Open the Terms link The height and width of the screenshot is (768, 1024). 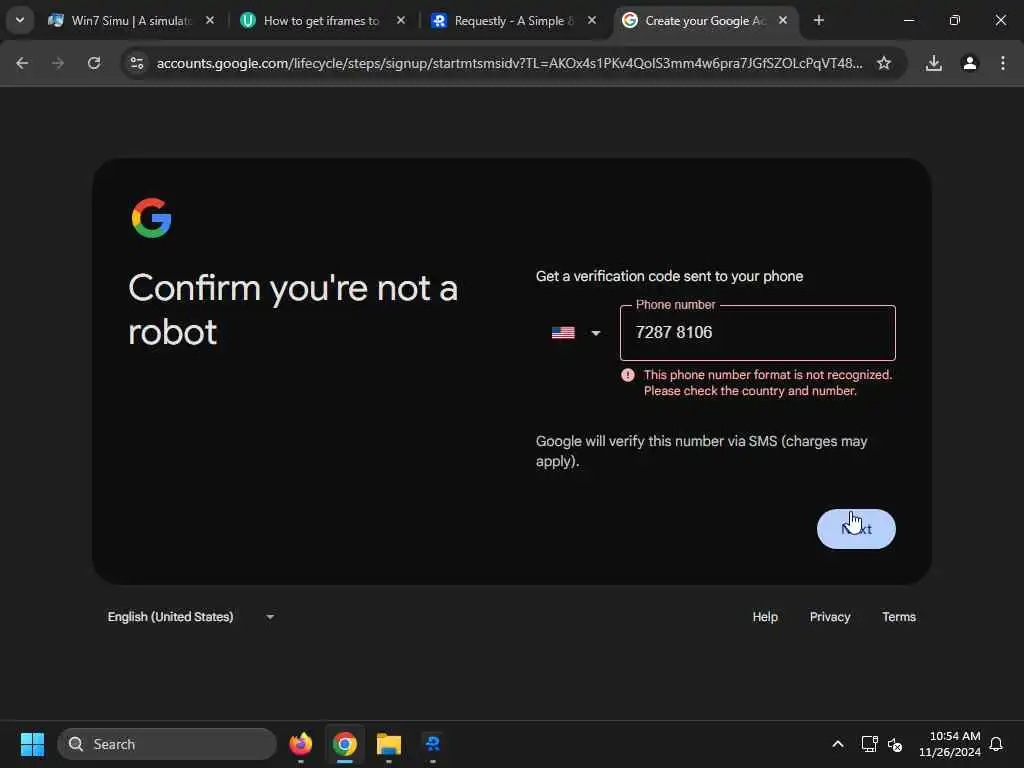(899, 616)
